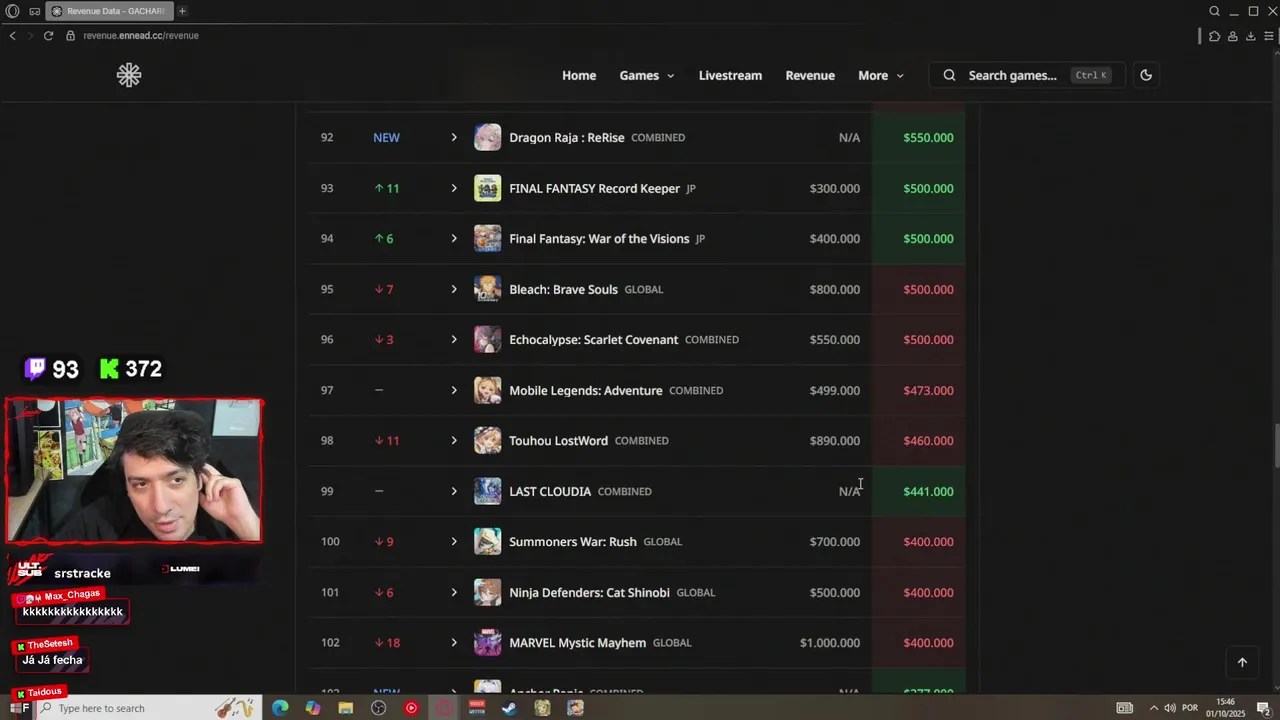
Task: Open the browser settings sliders icon
Action: click(1268, 36)
